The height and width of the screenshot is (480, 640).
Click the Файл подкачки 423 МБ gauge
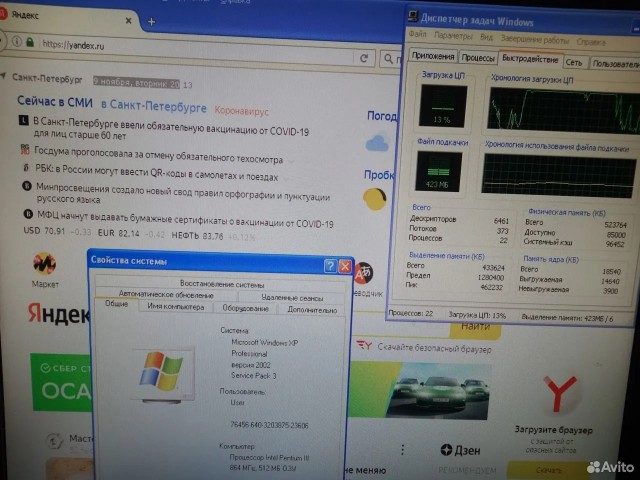[439, 171]
